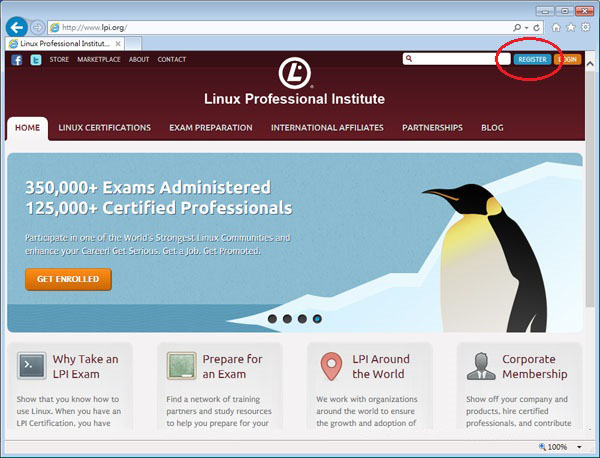Screen dimensions: 600x458
Task: Click the Register button
Action: 532,60
